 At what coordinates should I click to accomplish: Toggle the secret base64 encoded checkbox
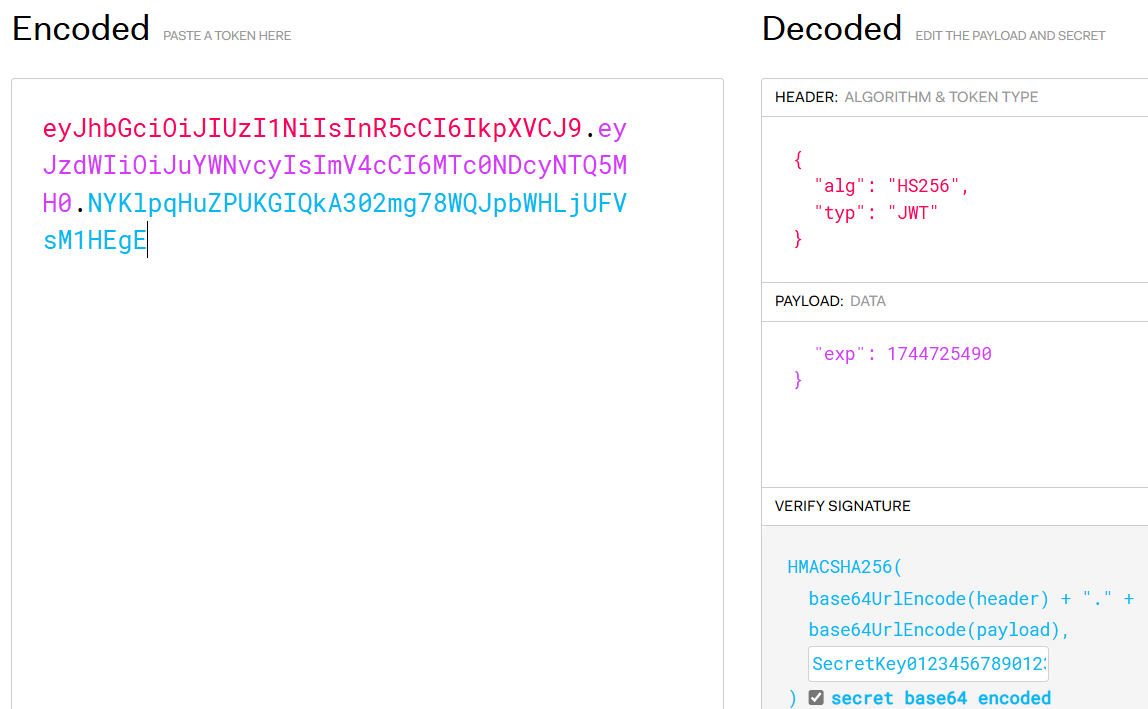point(816,698)
